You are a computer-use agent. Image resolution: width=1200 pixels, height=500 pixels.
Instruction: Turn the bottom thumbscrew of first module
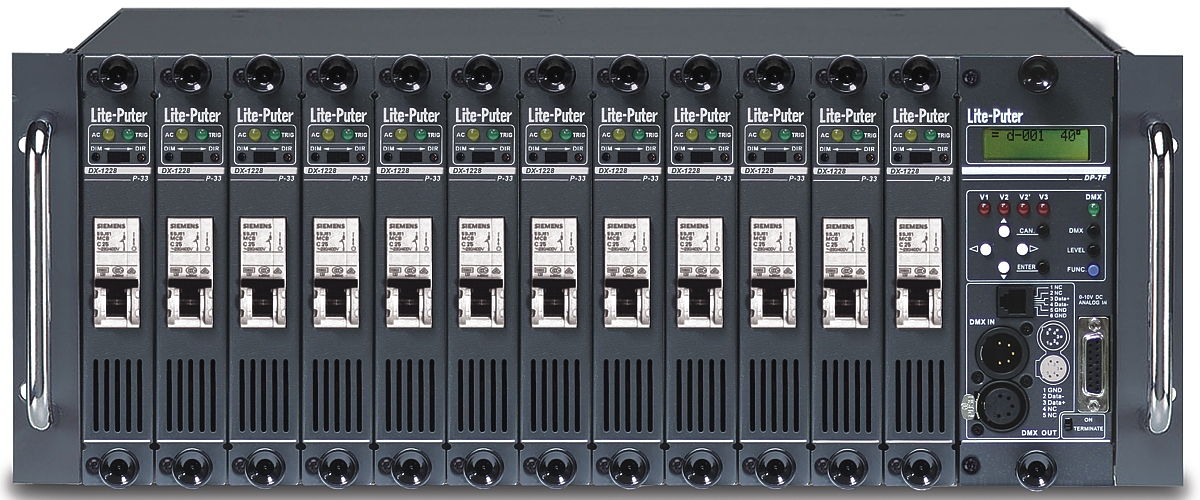tap(119, 466)
